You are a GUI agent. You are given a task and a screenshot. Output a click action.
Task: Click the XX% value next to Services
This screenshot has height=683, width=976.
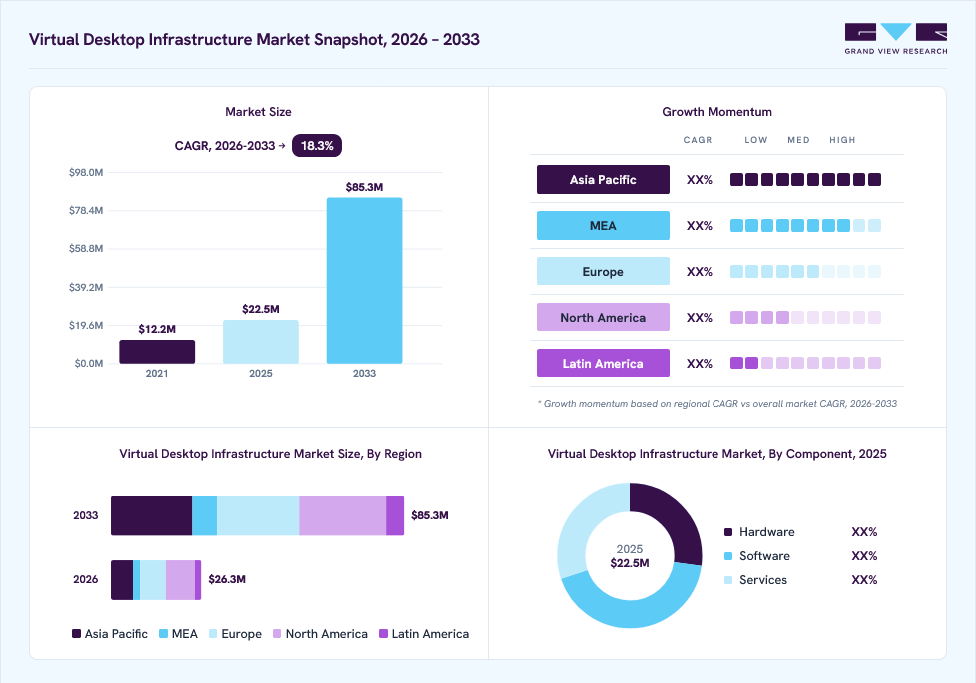point(864,580)
